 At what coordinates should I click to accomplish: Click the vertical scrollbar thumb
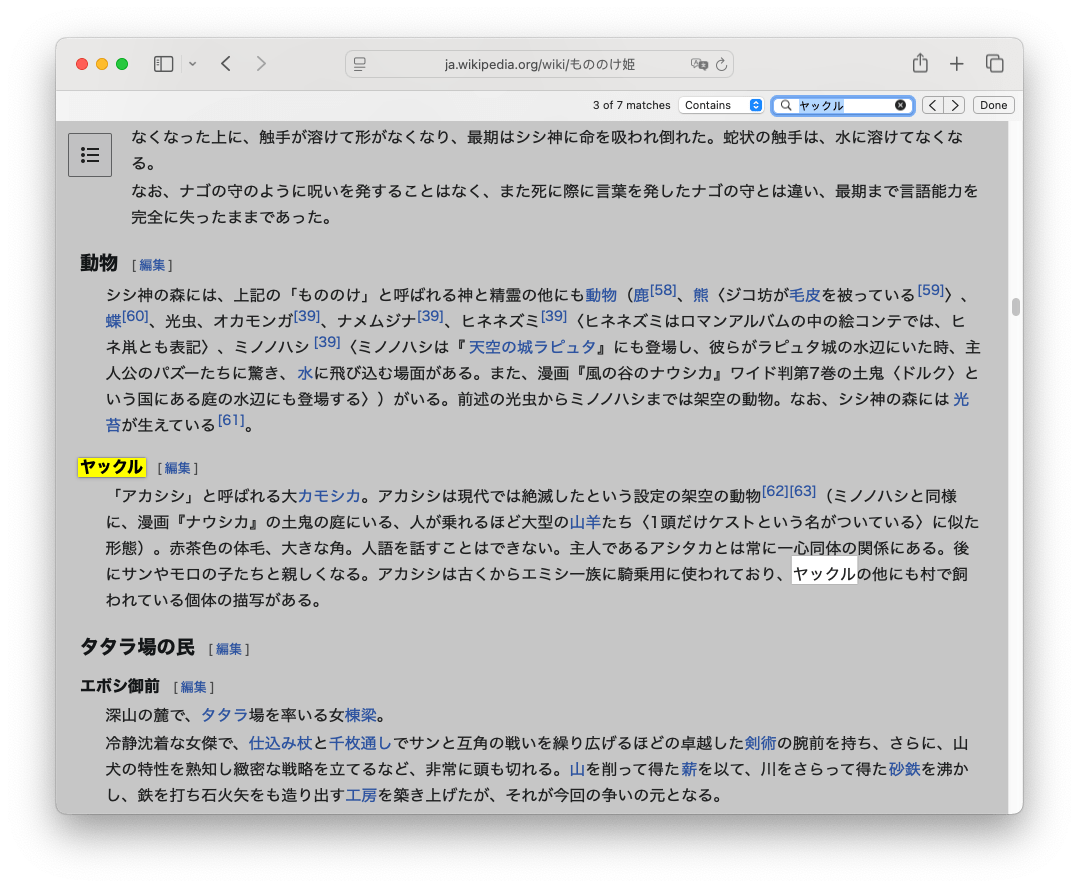tap(1016, 307)
